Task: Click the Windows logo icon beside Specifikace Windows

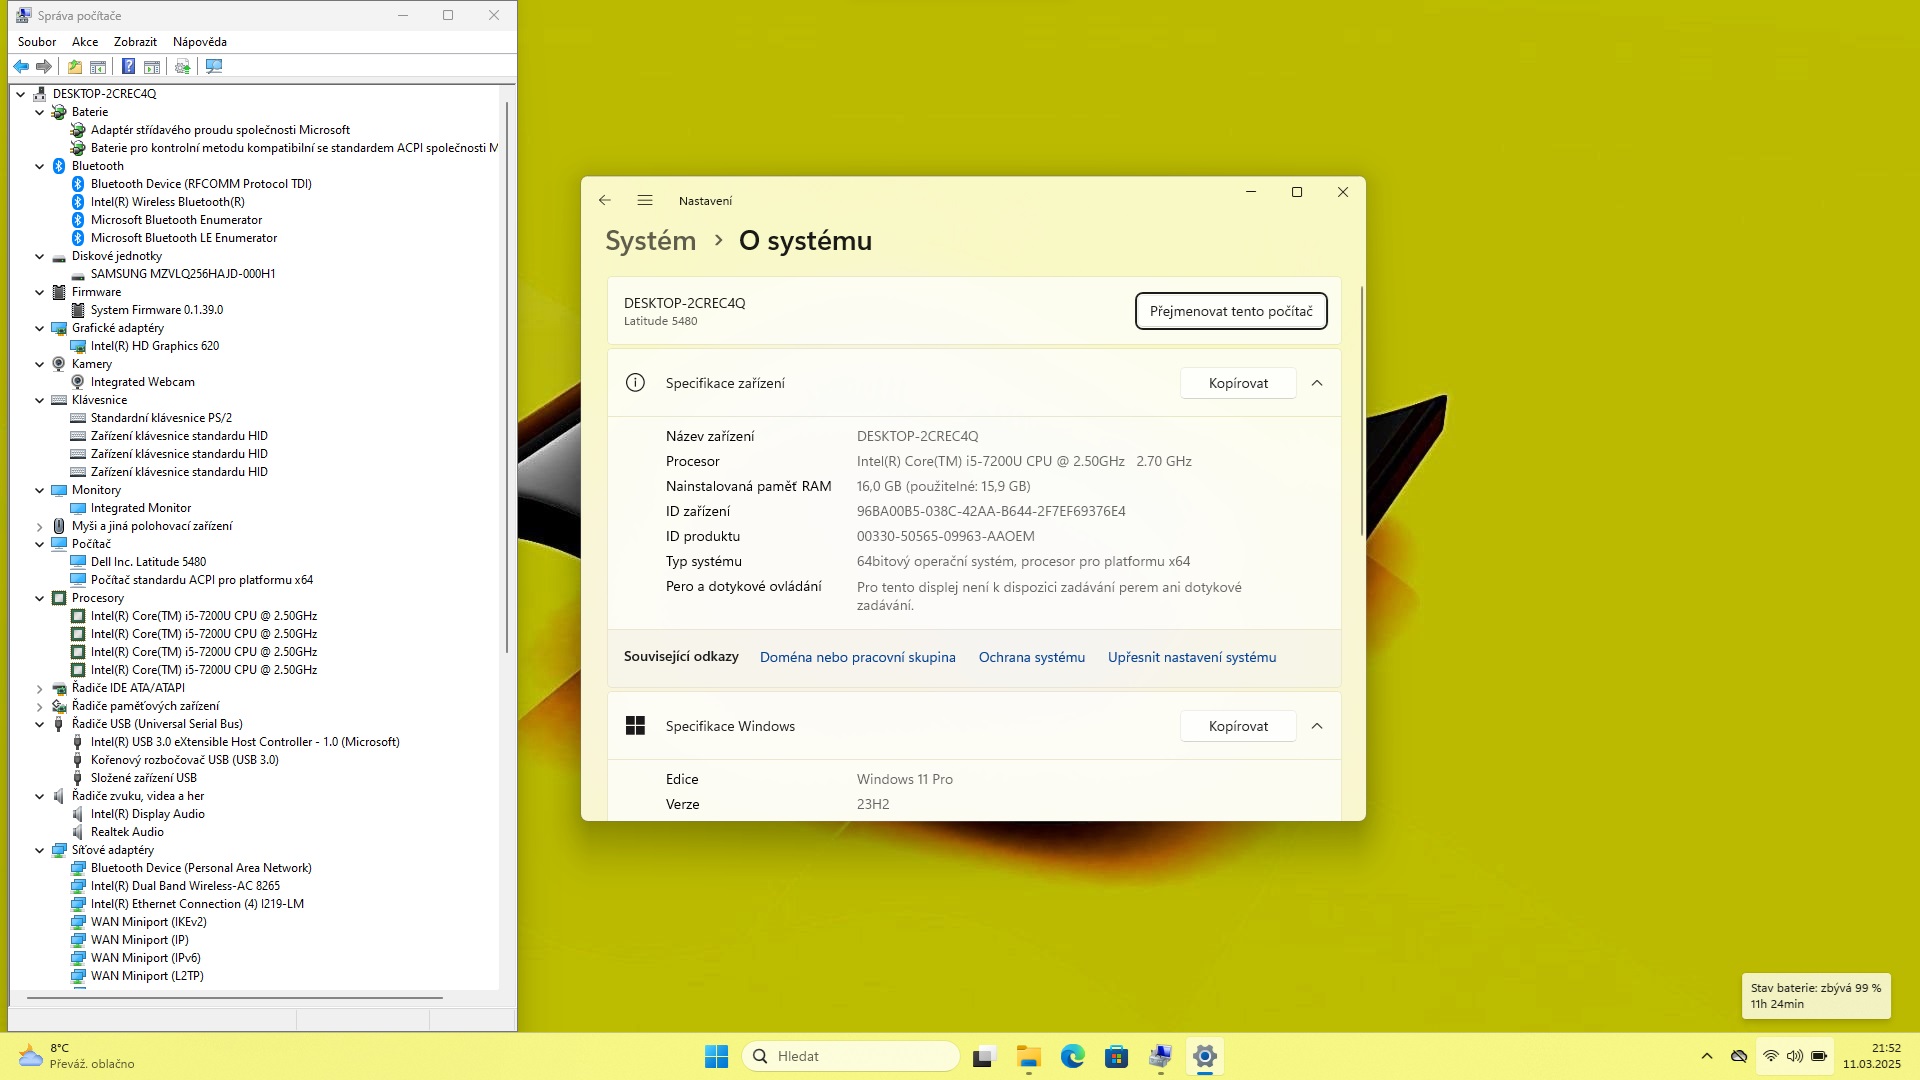Action: [x=635, y=725]
